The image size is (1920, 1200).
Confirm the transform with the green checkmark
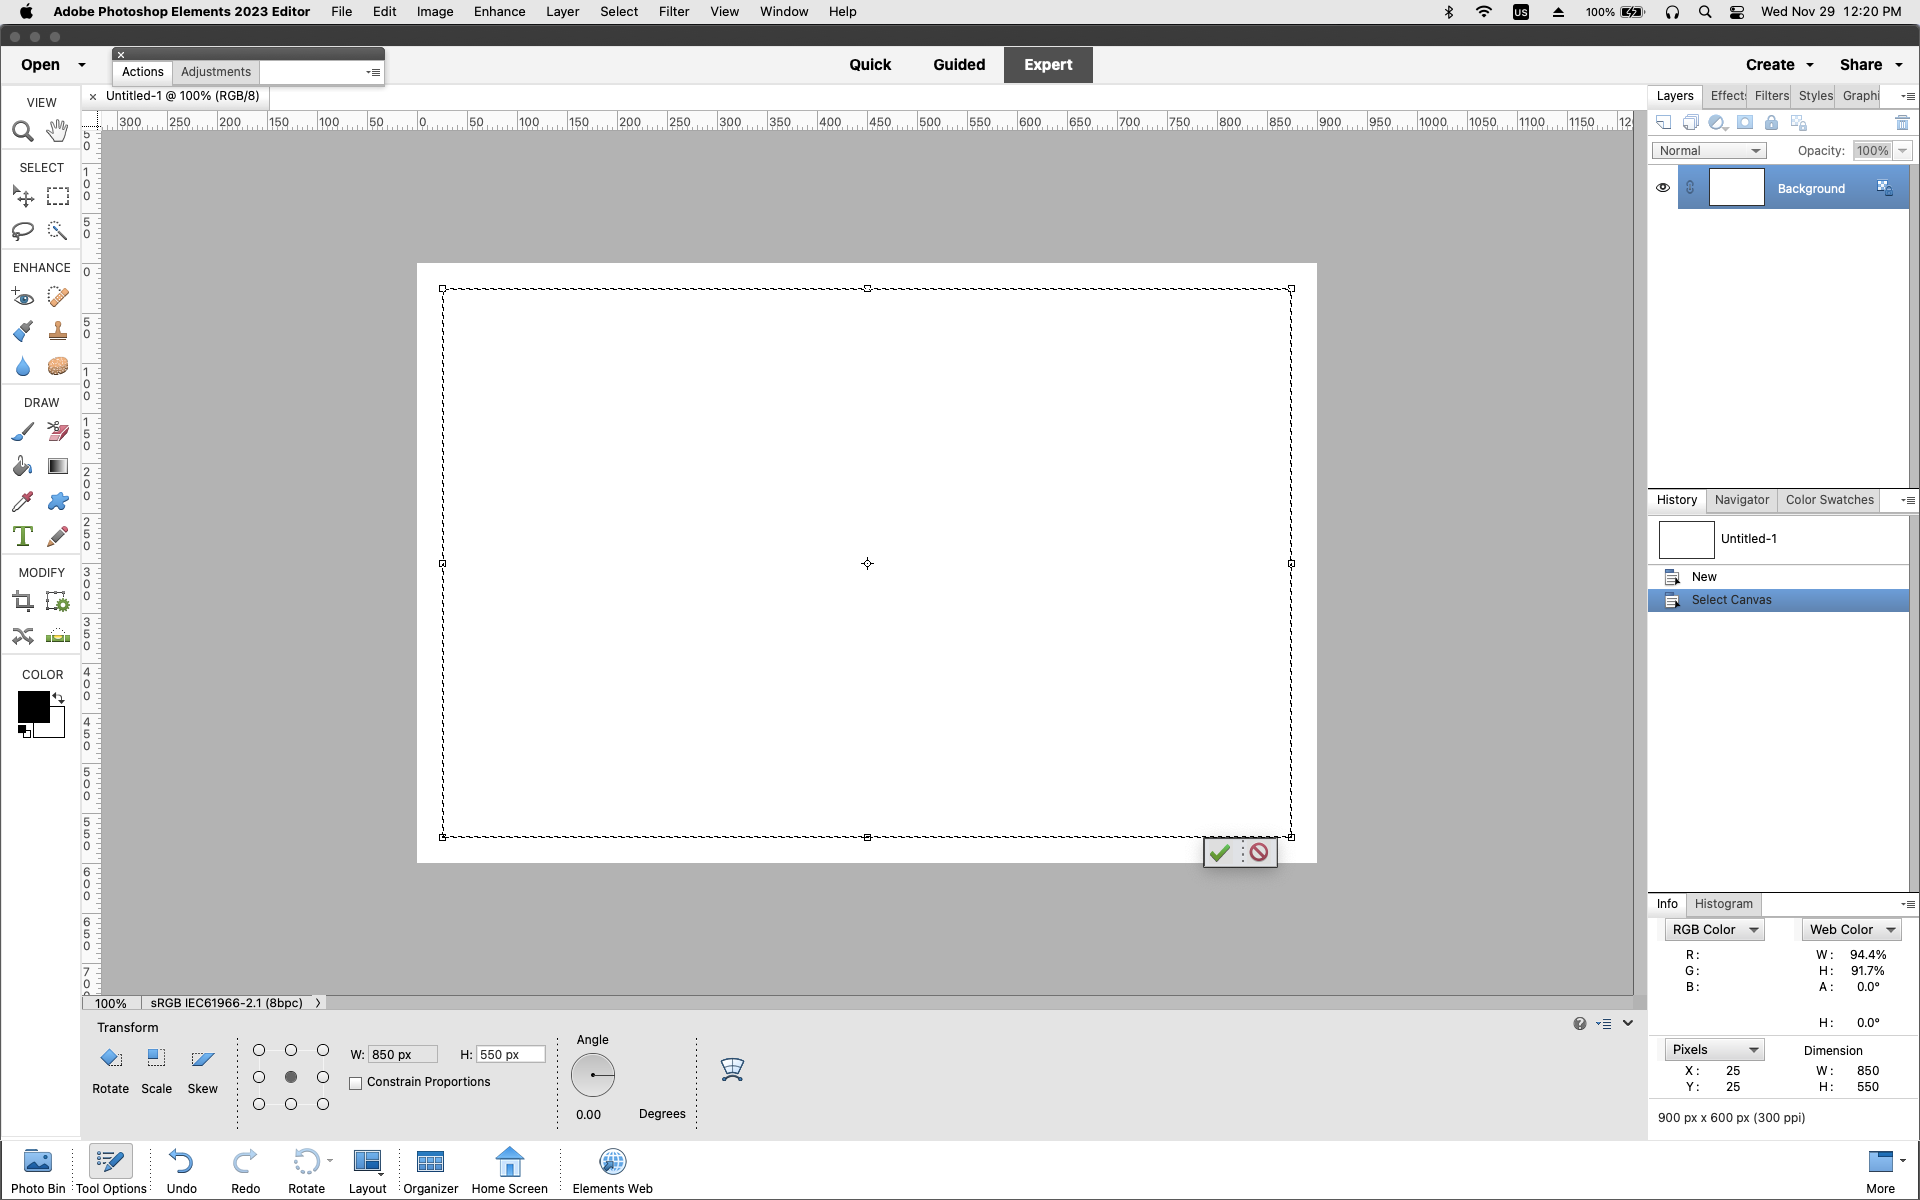click(x=1219, y=852)
